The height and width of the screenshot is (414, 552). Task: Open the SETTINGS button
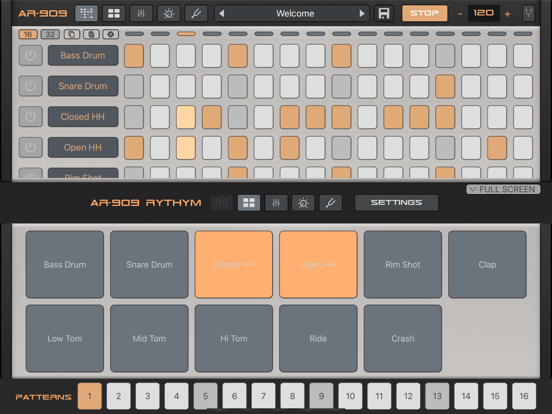click(396, 203)
